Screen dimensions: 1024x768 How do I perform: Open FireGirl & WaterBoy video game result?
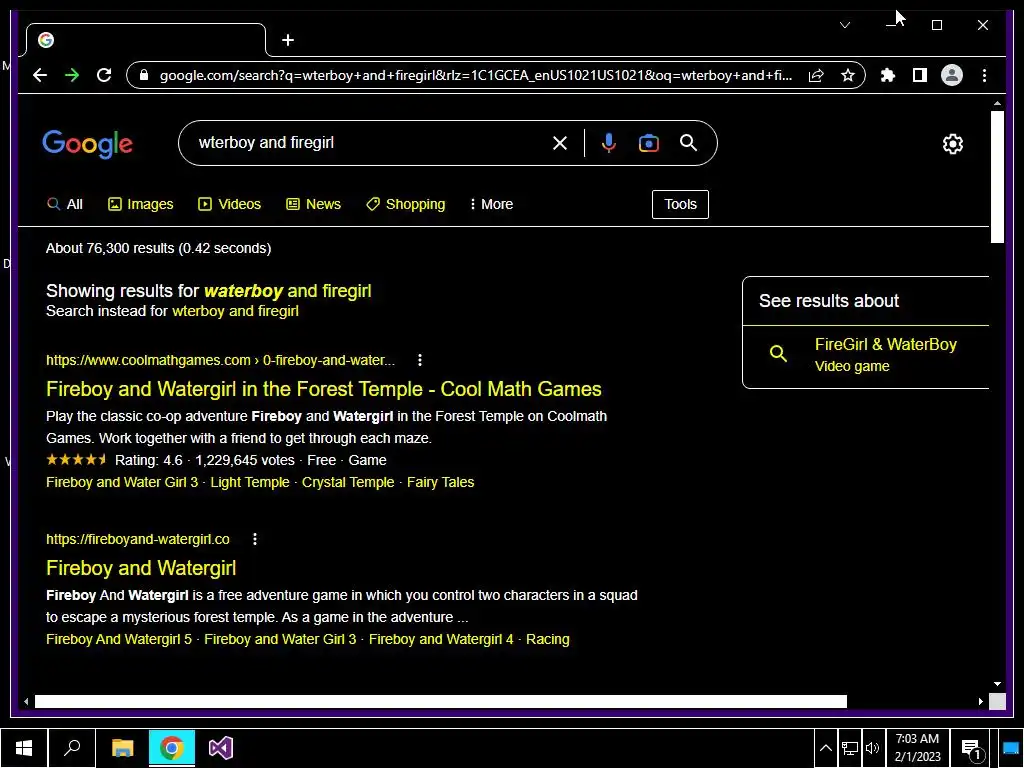click(x=865, y=355)
